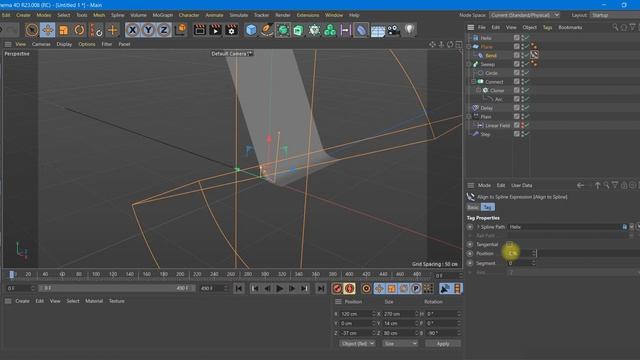Screen dimensions: 640x360
Task: Activate the Move tool
Action: coord(47,30)
